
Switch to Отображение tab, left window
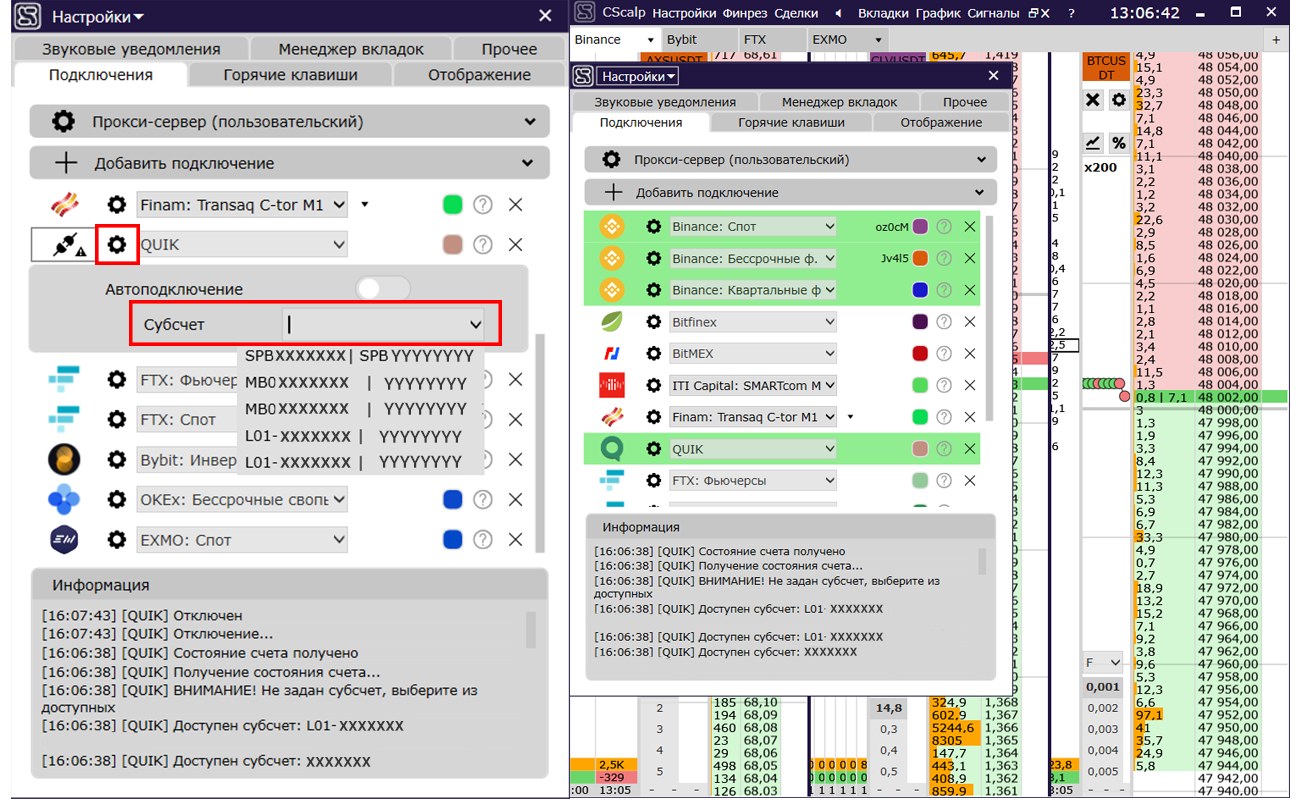(x=479, y=75)
